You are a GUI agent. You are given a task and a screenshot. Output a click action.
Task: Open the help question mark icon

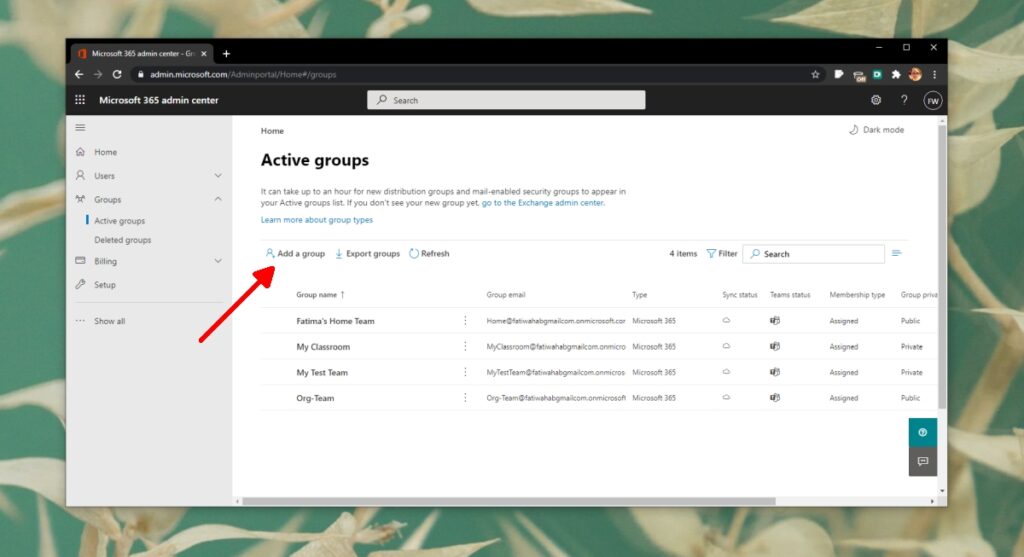coord(904,100)
